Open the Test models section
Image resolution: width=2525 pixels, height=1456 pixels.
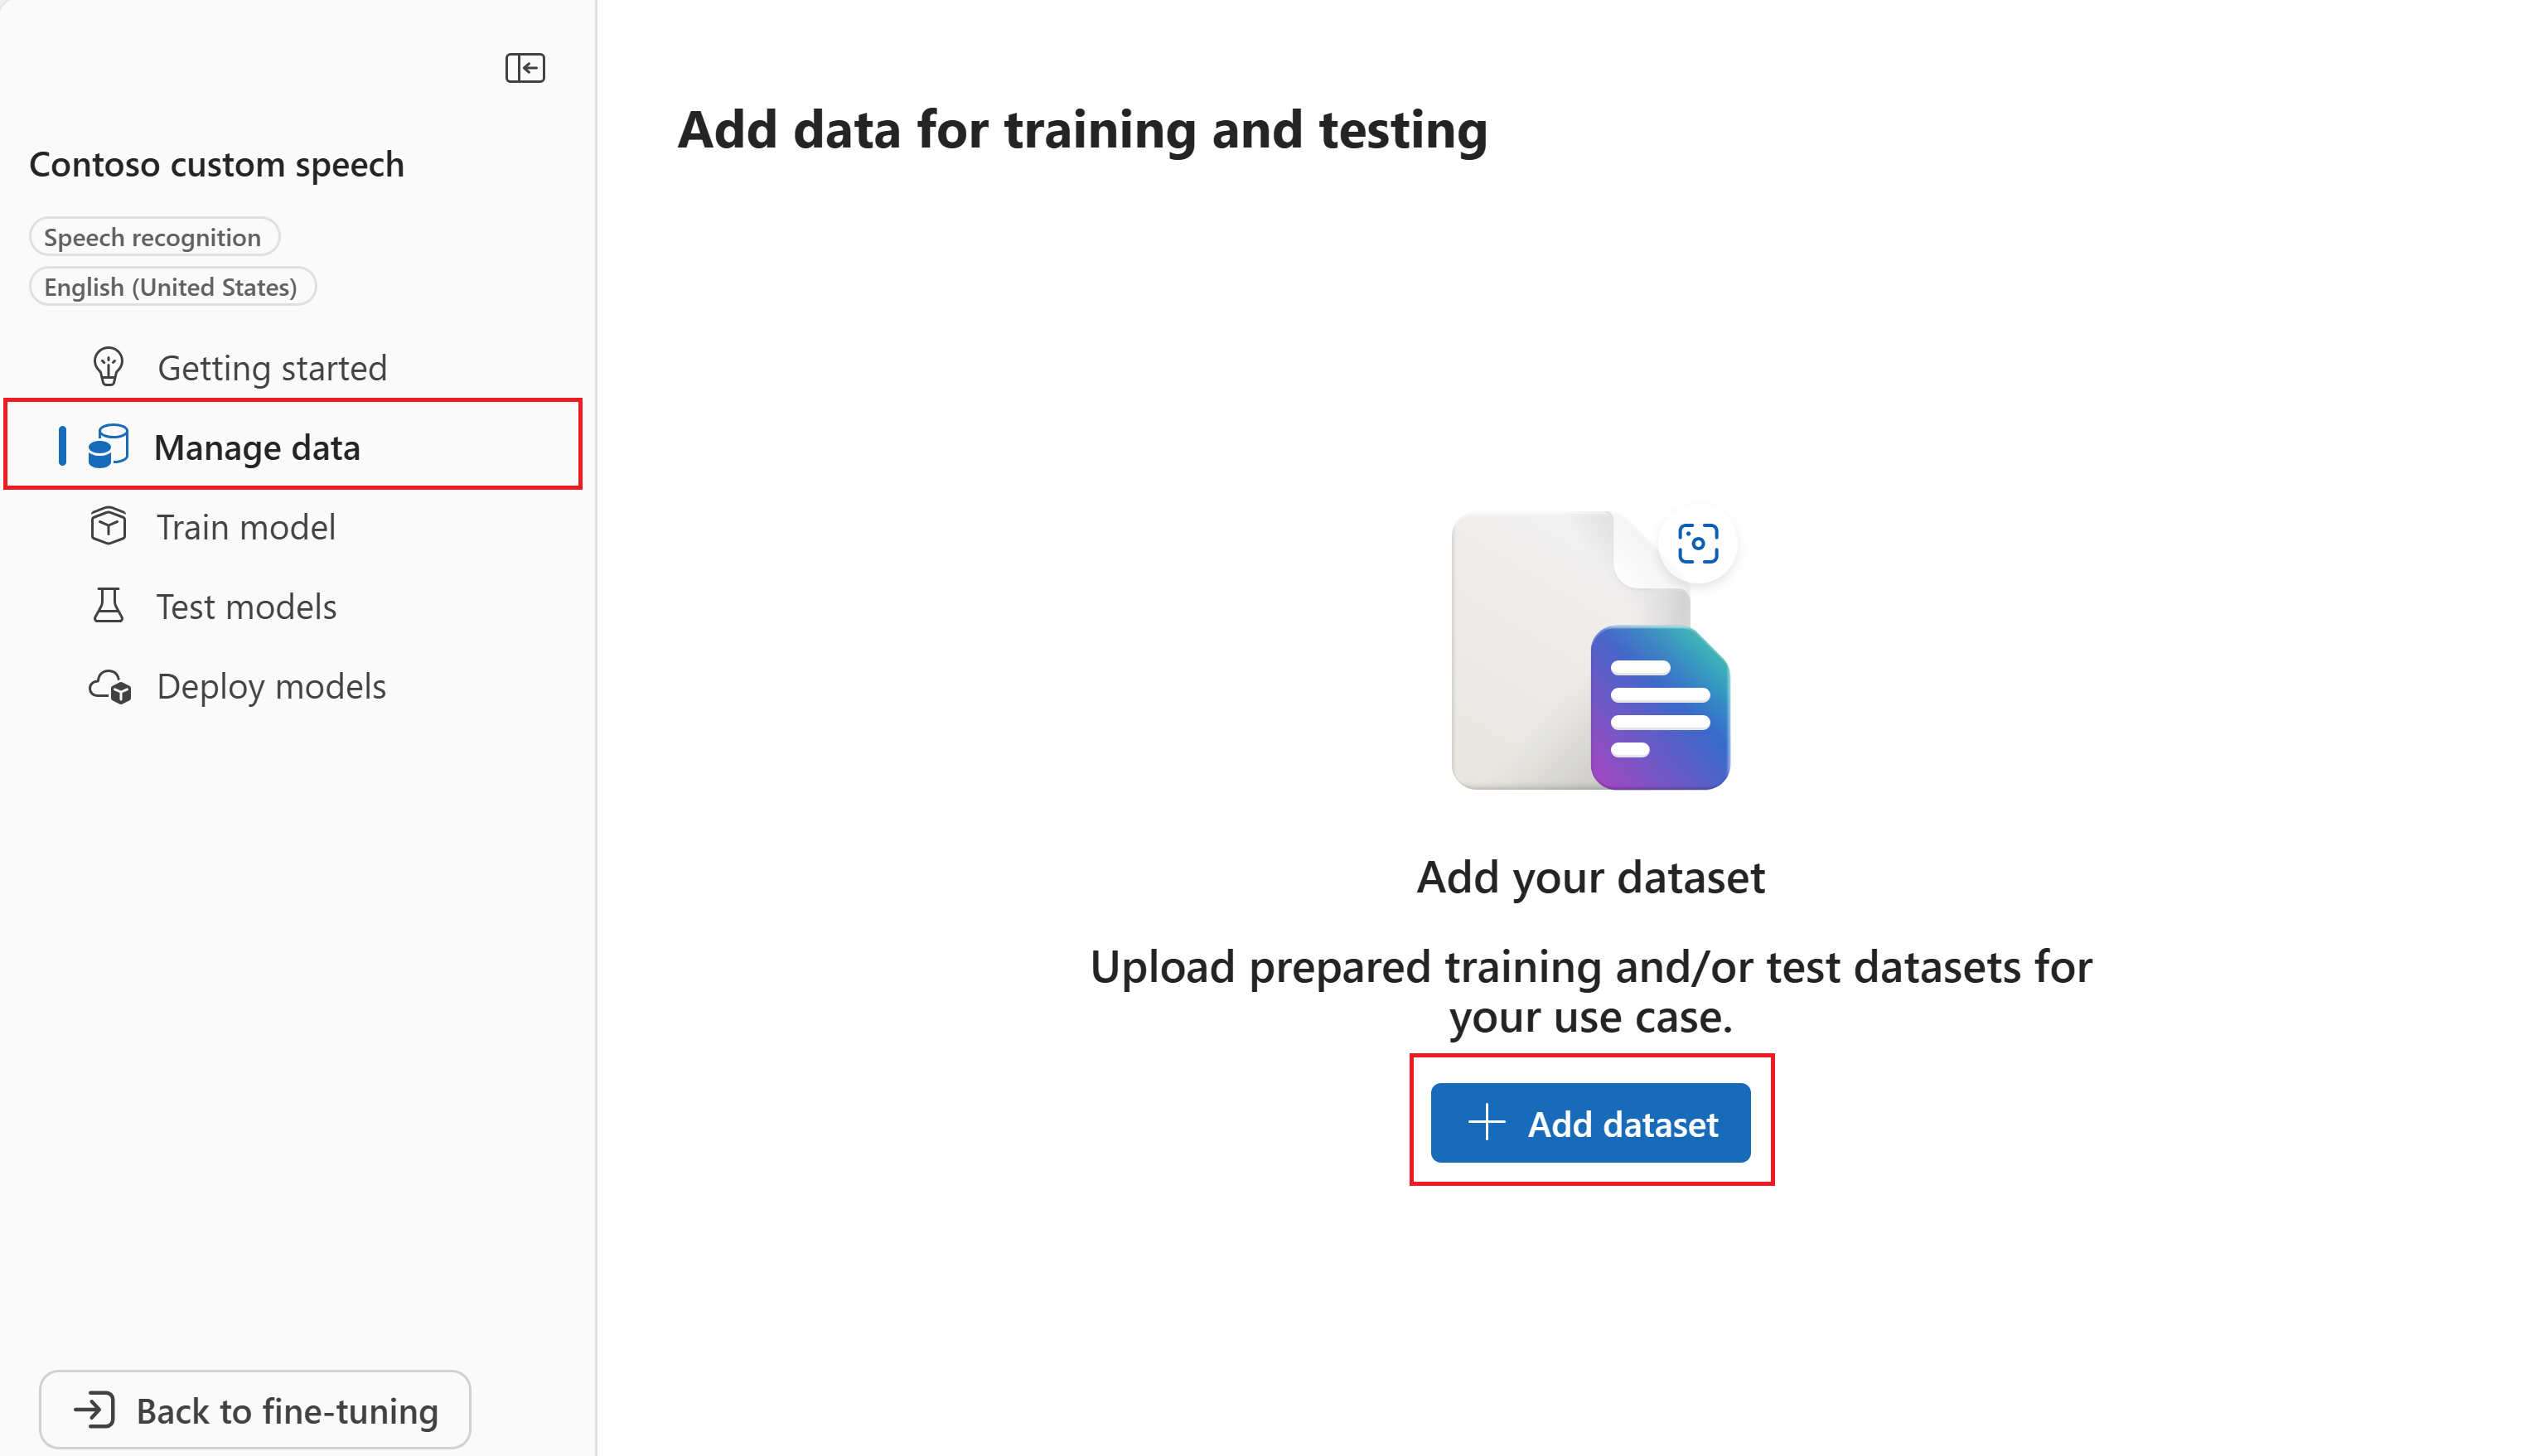246,607
